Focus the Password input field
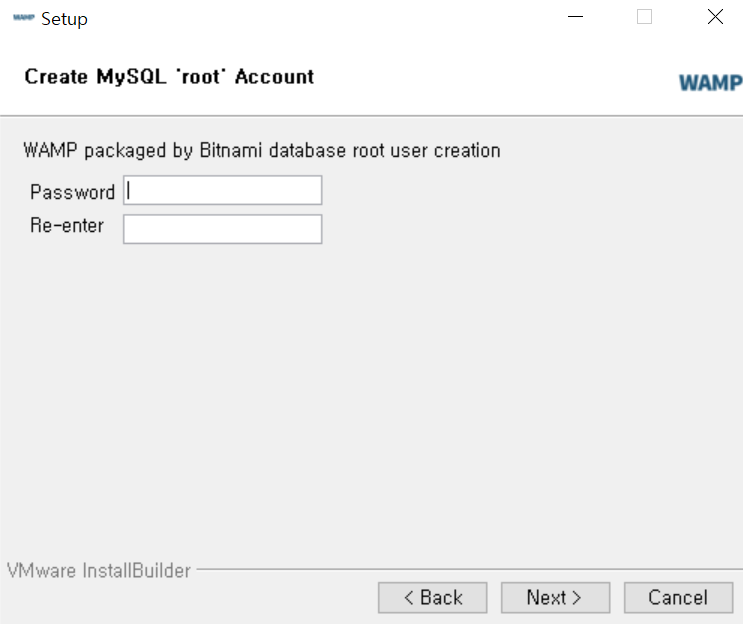This screenshot has height=624, width=743. (223, 190)
